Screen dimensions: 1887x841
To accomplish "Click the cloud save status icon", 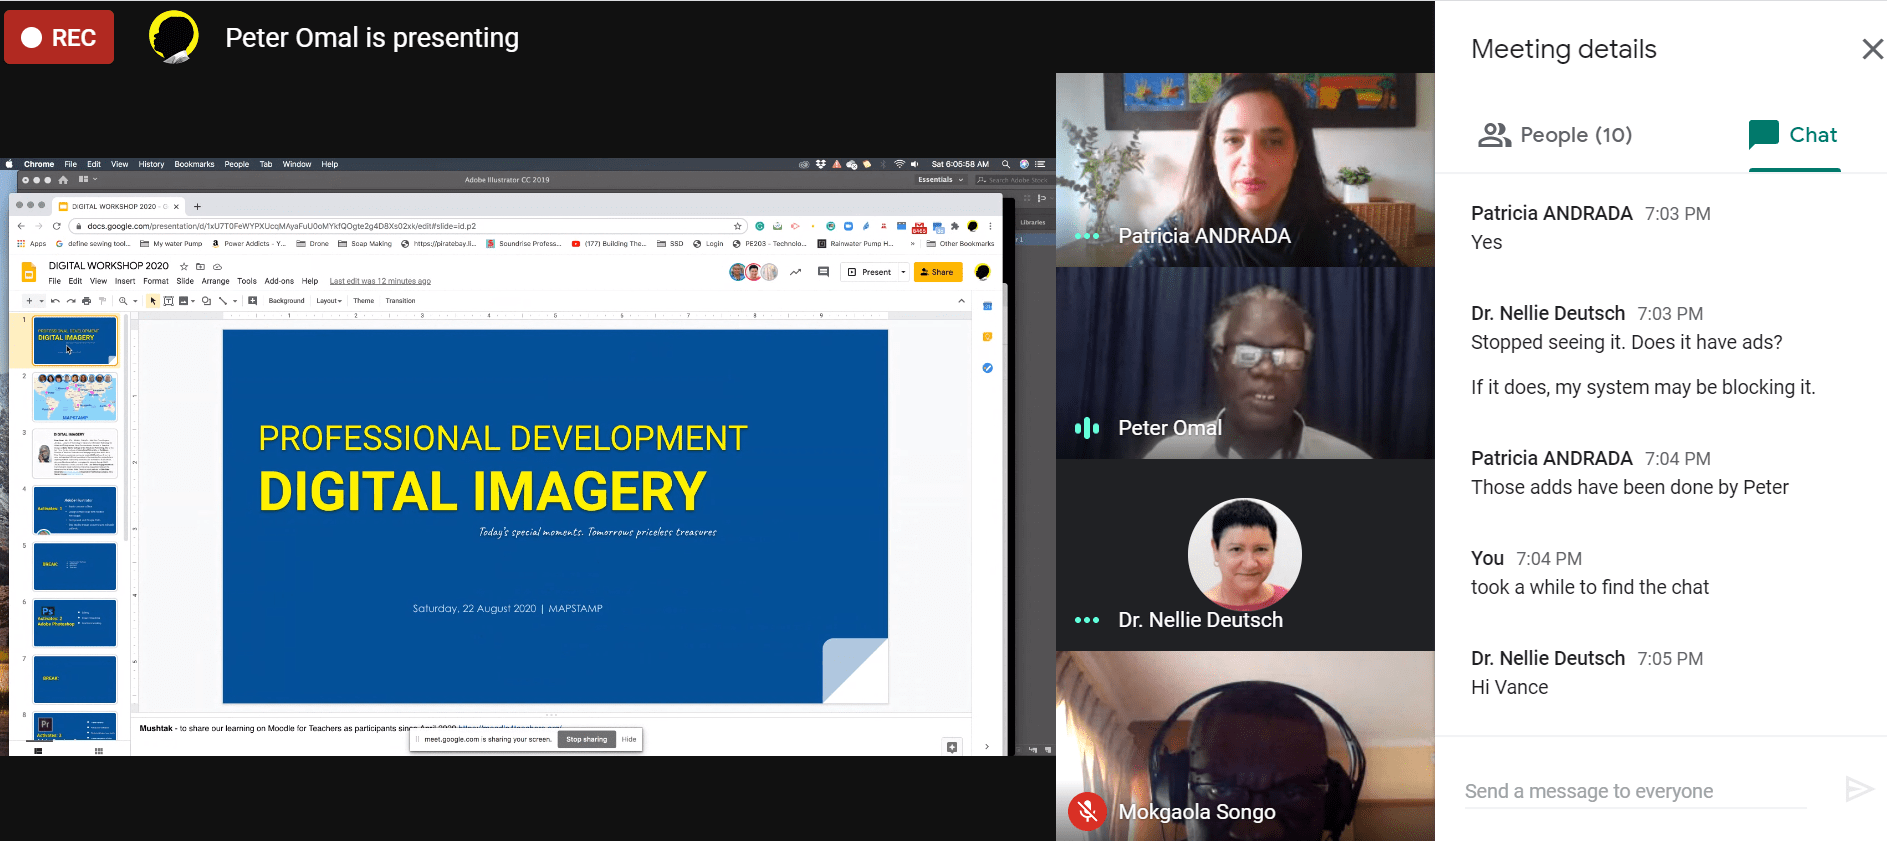I will (x=217, y=266).
